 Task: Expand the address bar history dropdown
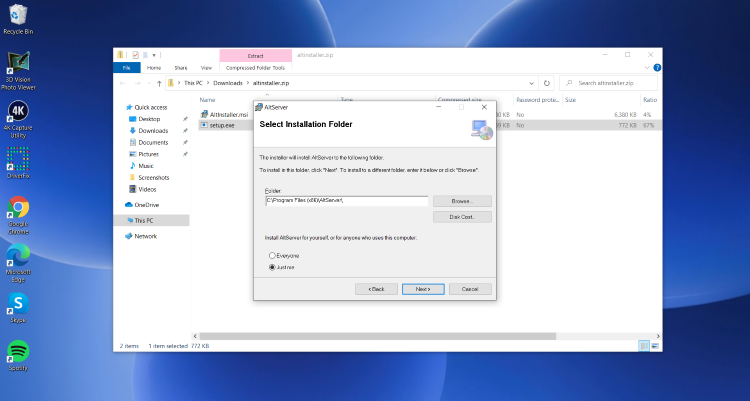coord(531,83)
